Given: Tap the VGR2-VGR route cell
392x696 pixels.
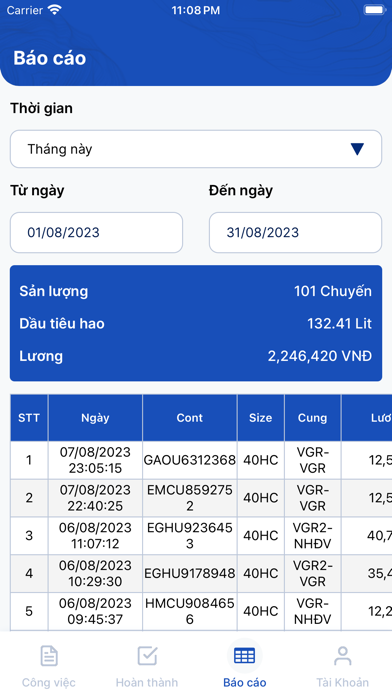Looking at the screenshot, I should coord(313,573).
